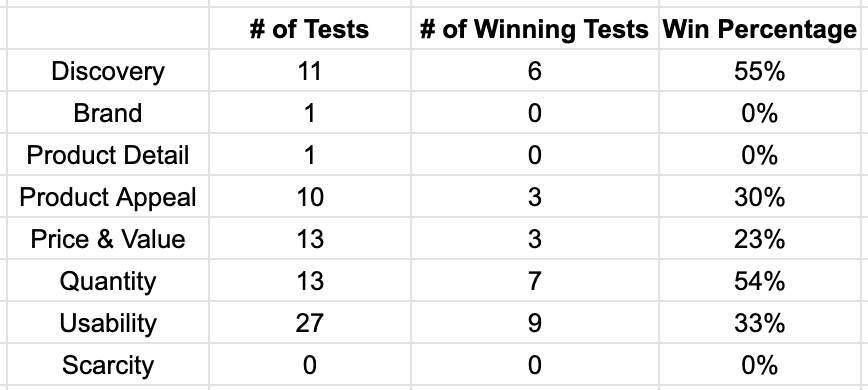This screenshot has height=390, width=868.
Task: Click the Price & Value label cell
Action: pos(108,239)
